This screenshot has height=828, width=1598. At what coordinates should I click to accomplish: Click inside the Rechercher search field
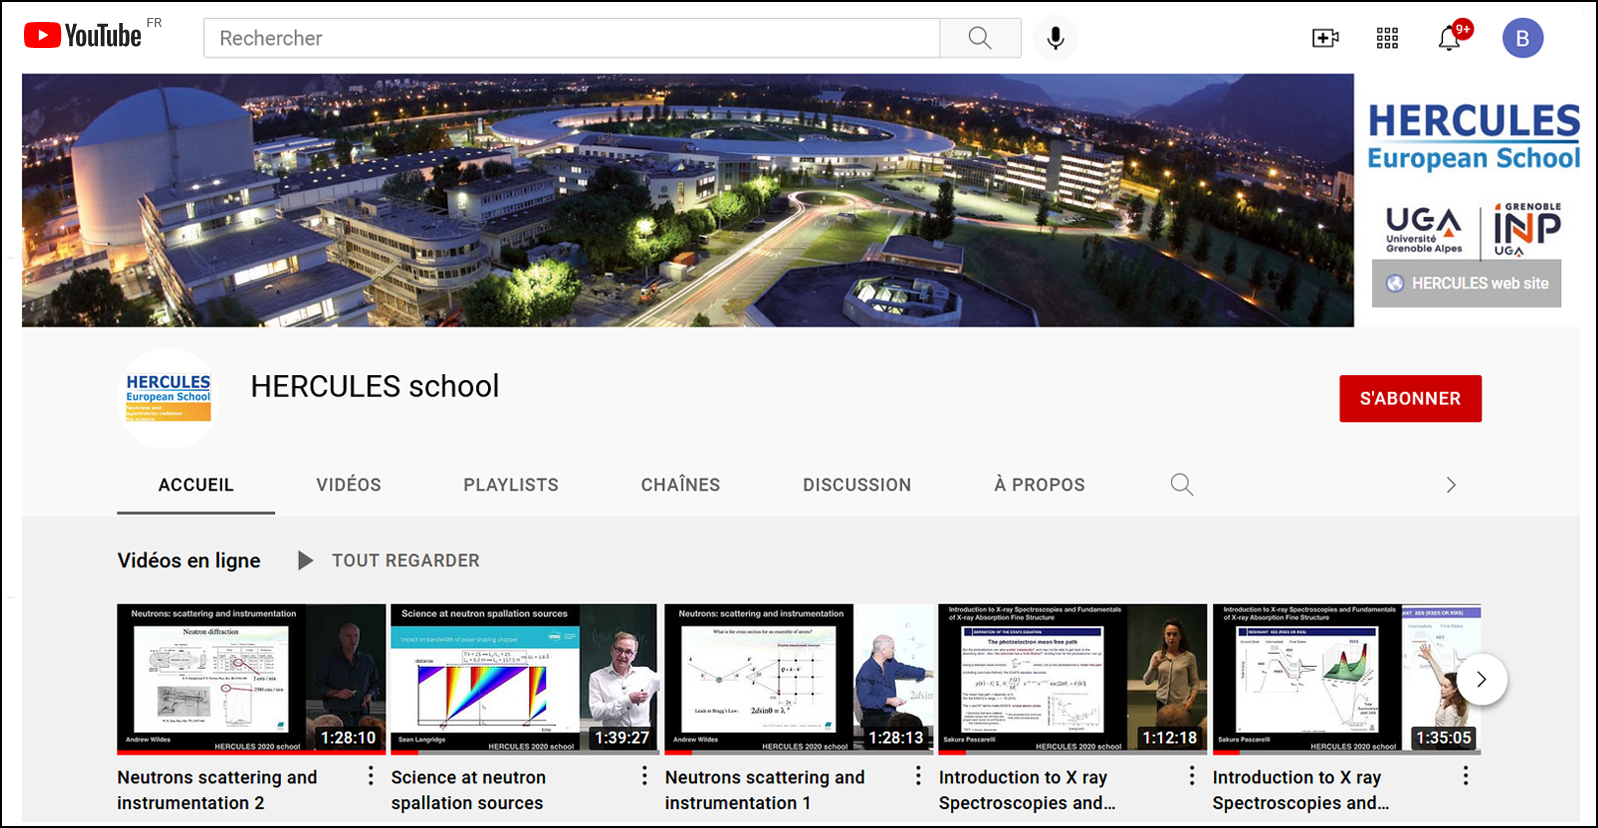[x=572, y=38]
